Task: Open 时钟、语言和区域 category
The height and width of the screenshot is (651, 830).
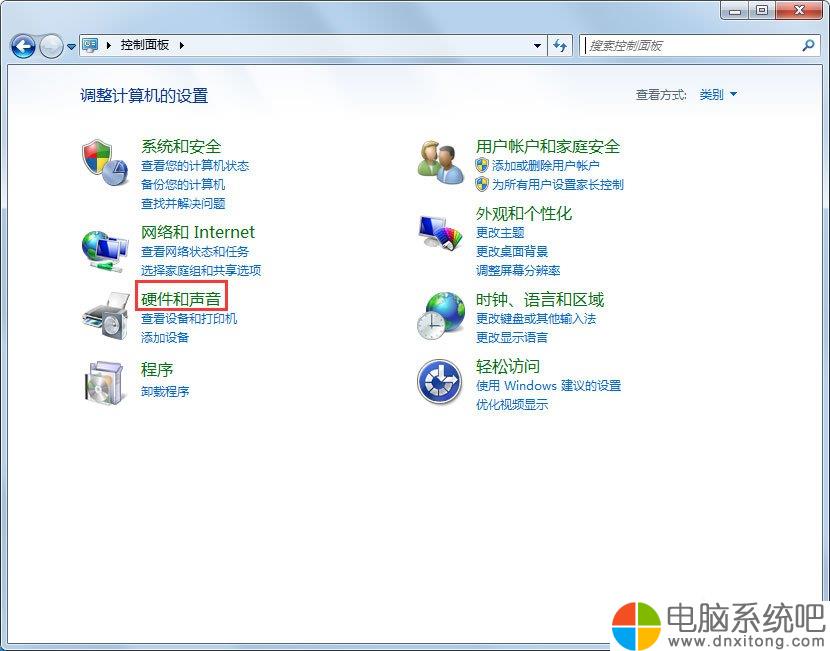Action: pos(539,300)
